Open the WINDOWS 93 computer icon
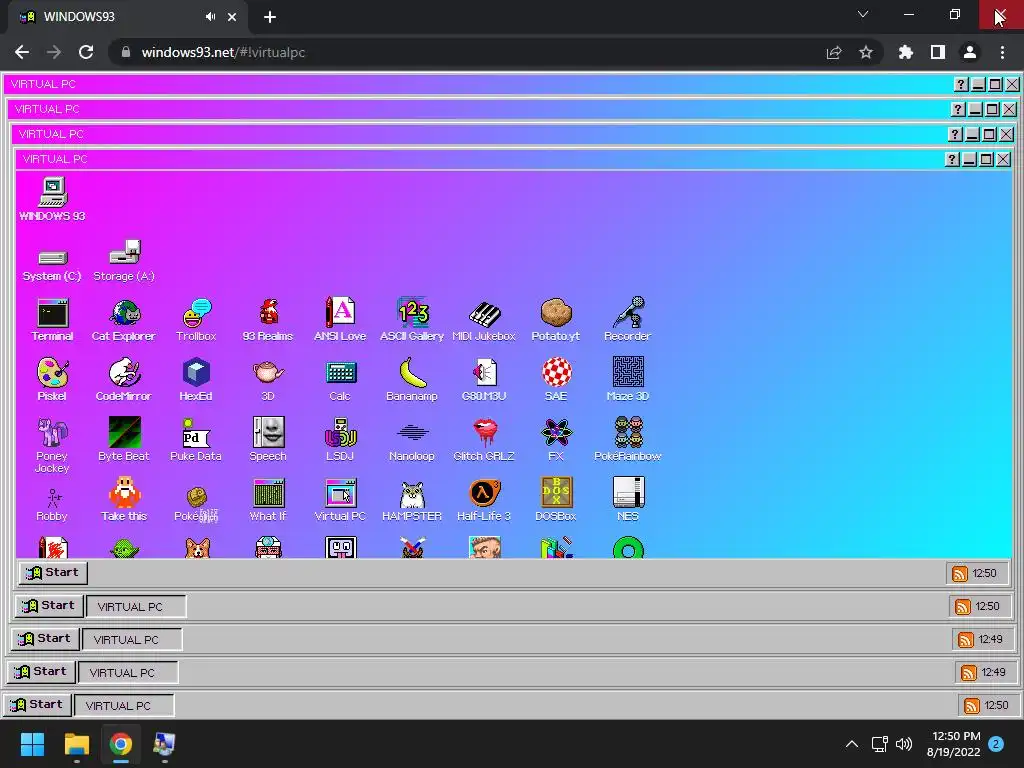 (x=52, y=199)
